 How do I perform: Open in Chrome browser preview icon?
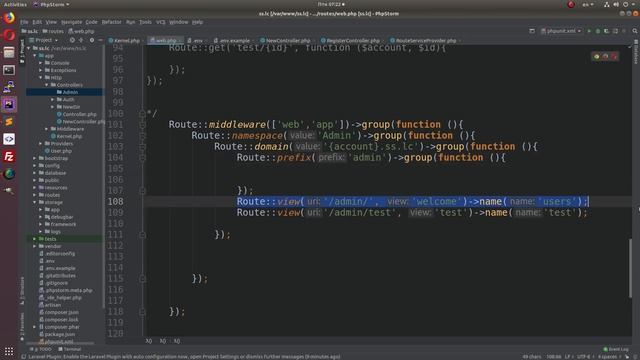pos(596,56)
